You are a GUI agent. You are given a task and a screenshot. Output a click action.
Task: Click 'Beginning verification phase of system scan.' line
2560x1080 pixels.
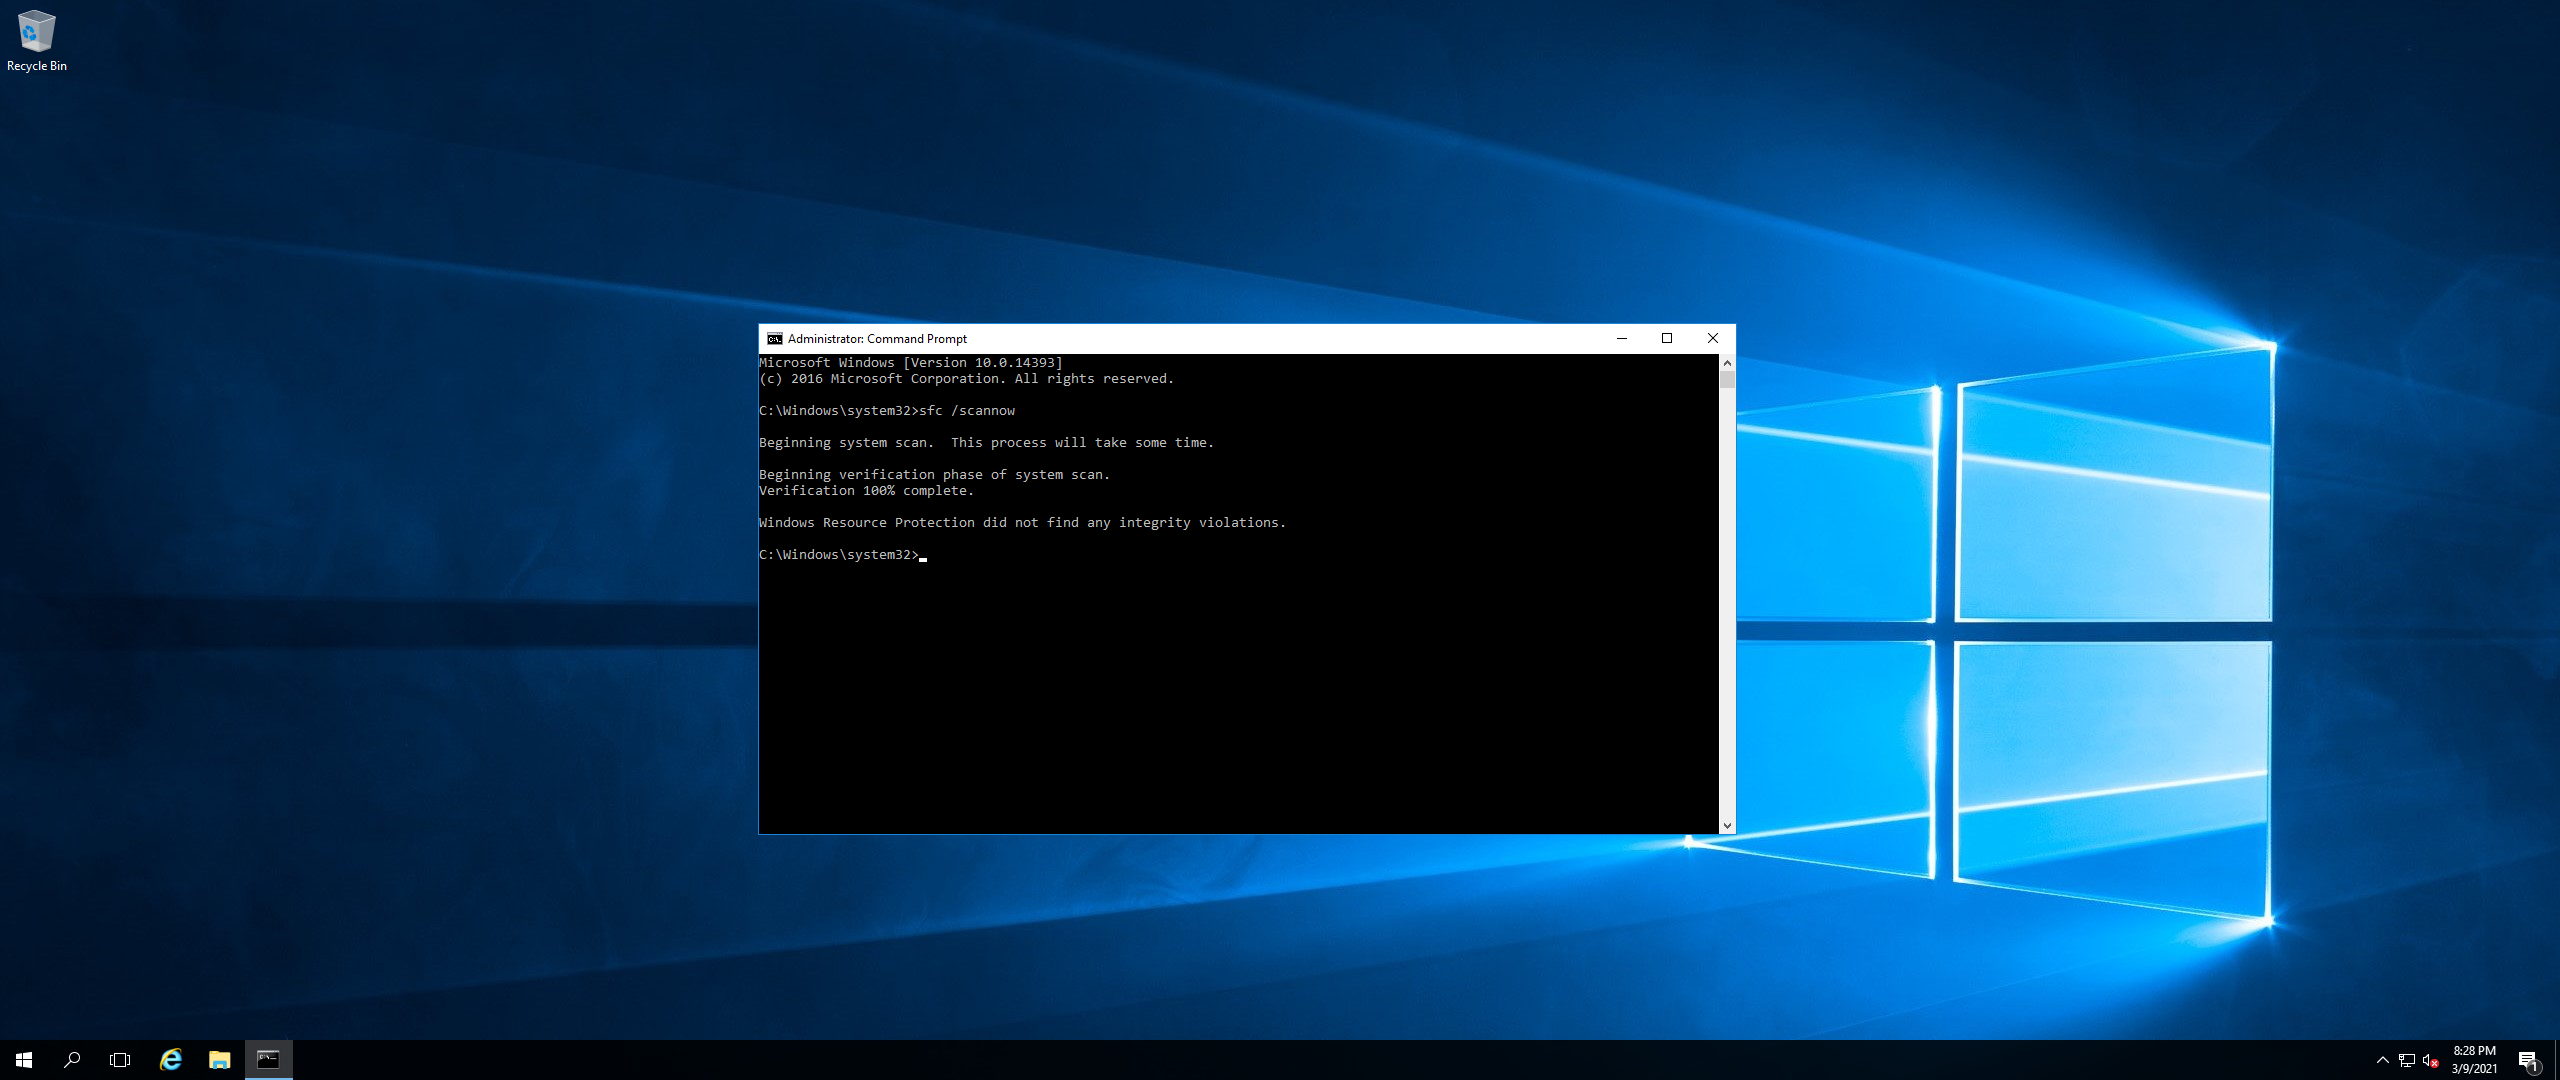click(934, 475)
